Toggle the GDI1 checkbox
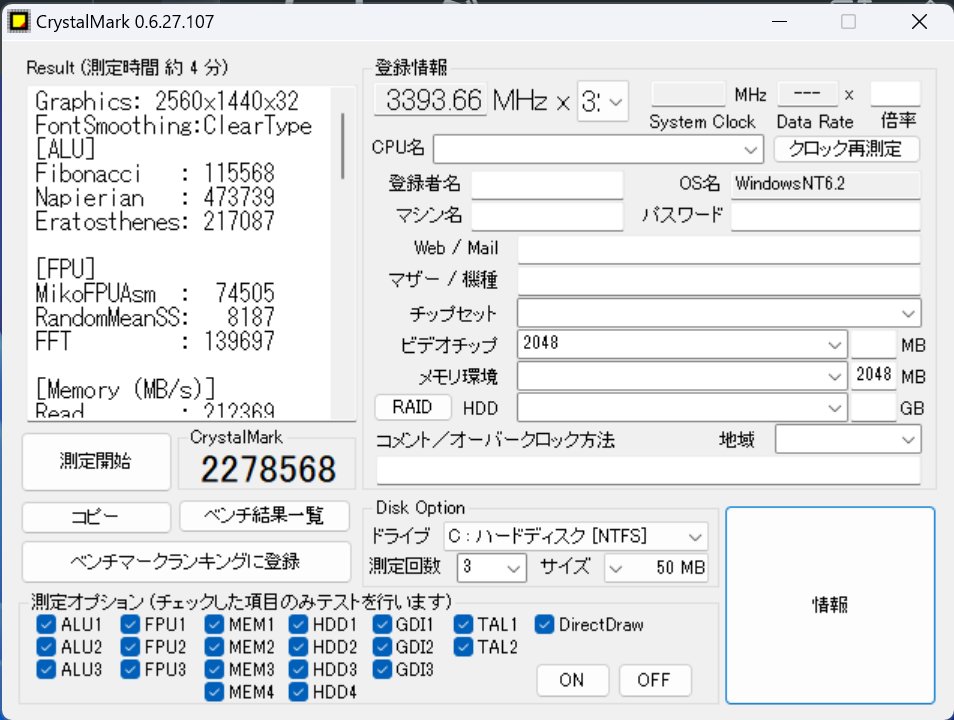The width and height of the screenshot is (954, 720). pos(382,624)
